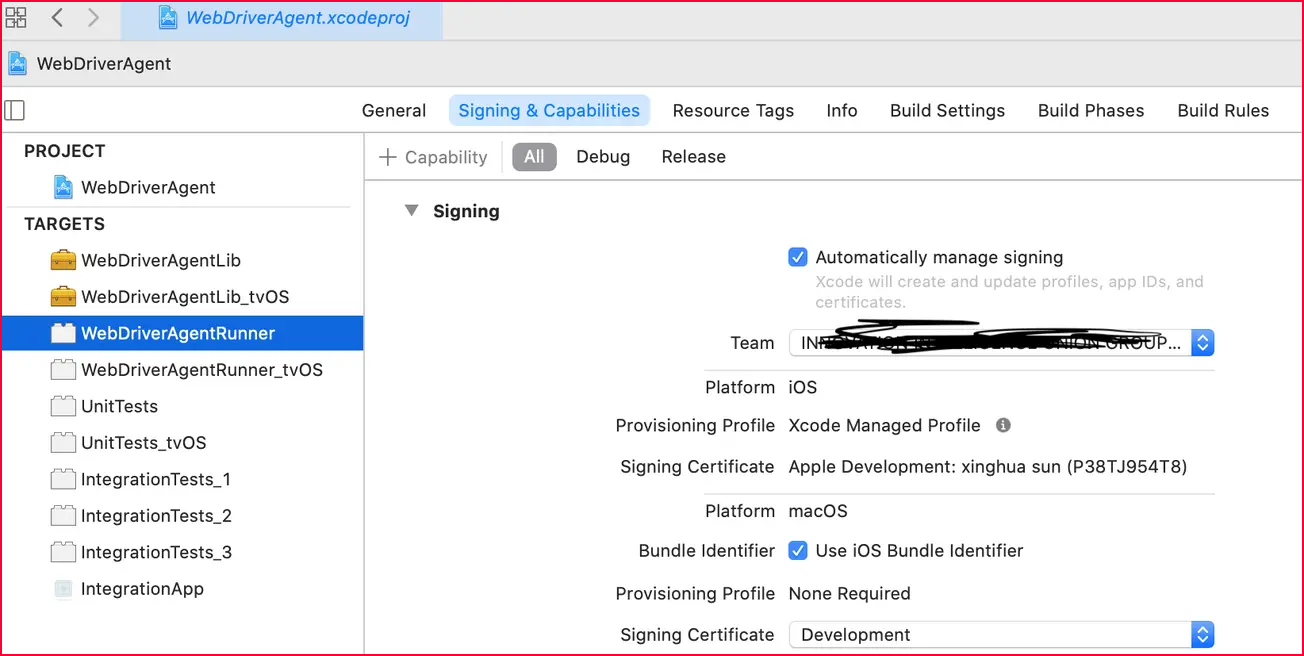The height and width of the screenshot is (656, 1304).
Task: Click the iOS platform value
Action: 803,387
